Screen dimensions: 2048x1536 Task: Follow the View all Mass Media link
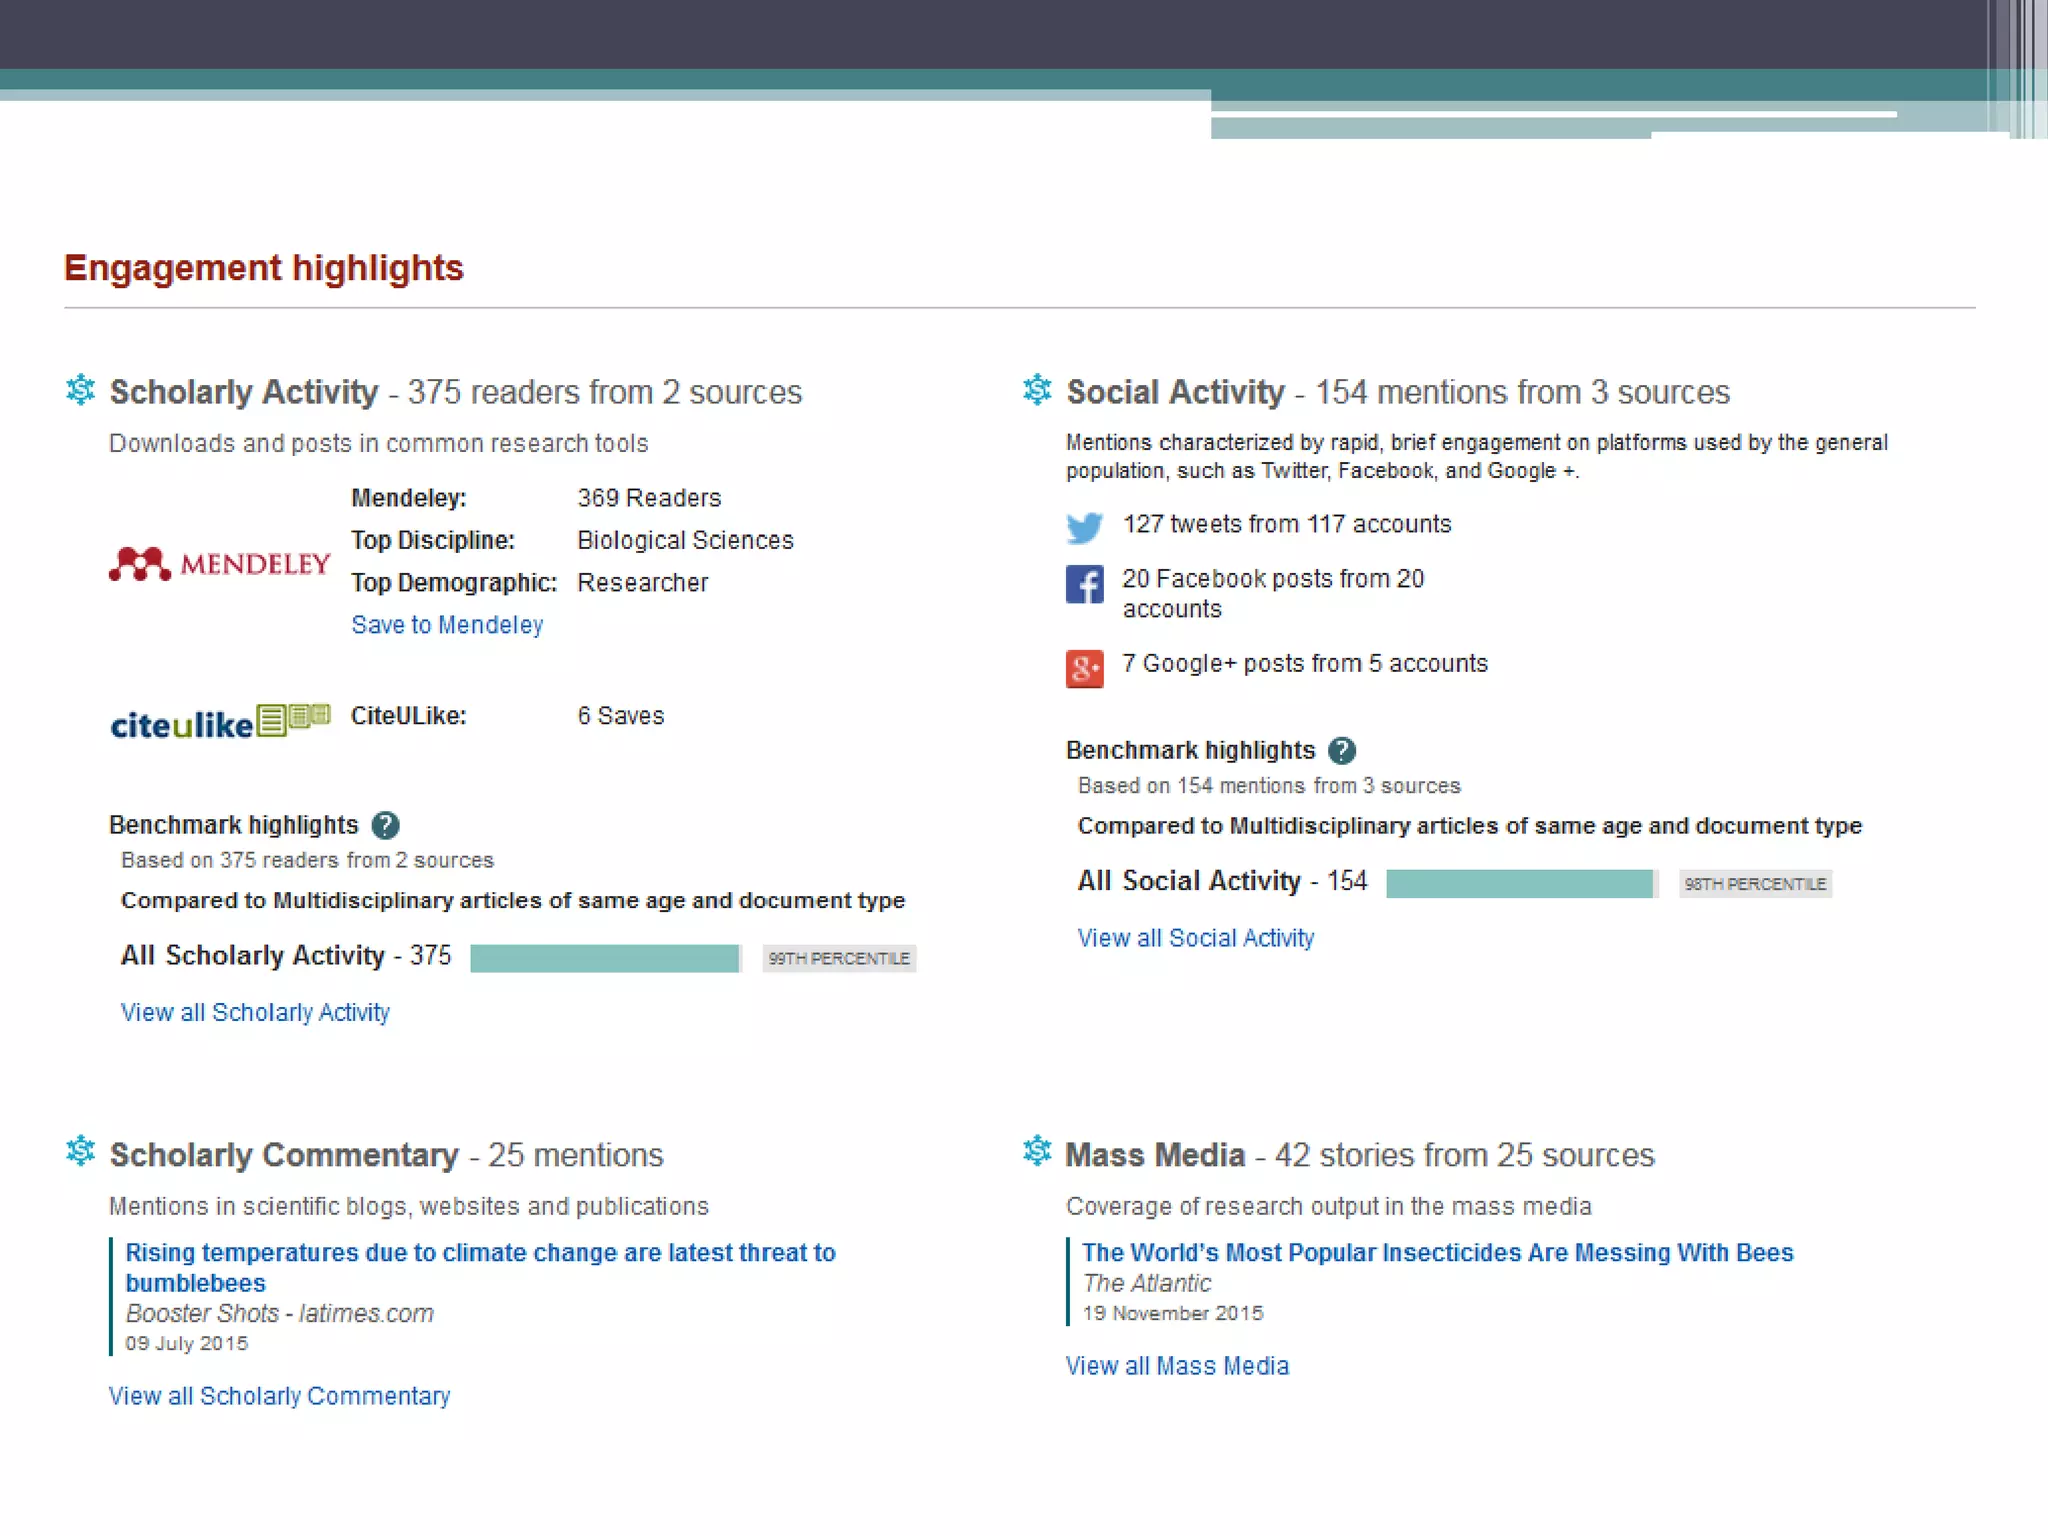[x=1177, y=1366]
